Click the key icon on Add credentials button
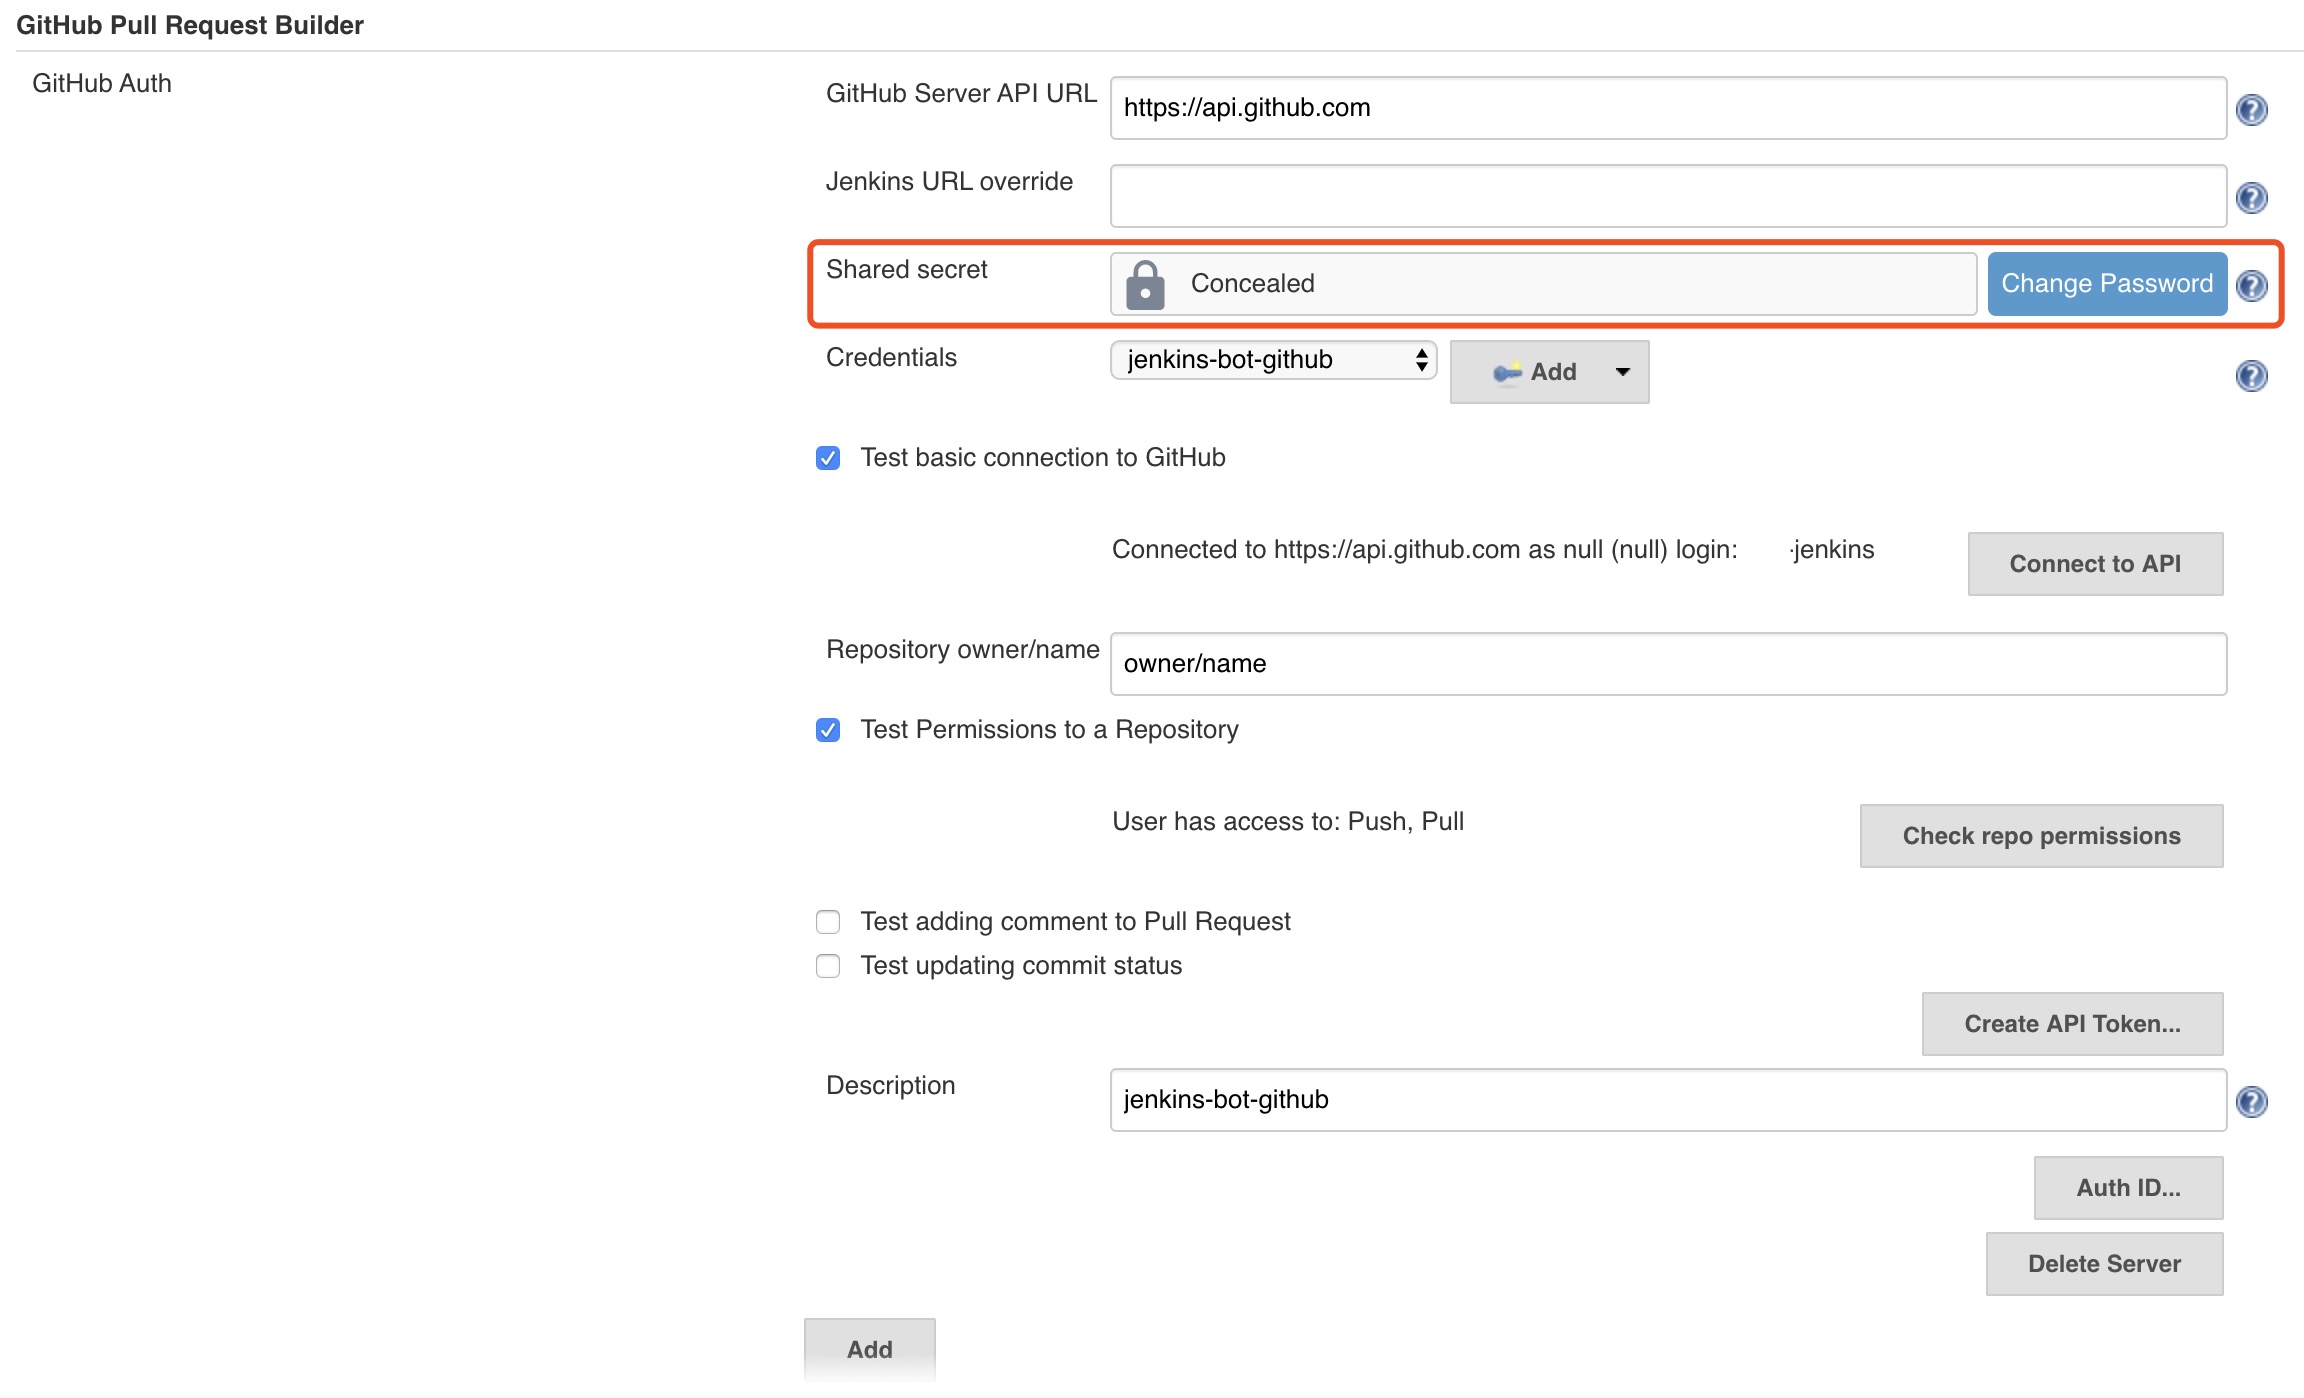Image resolution: width=2304 pixels, height=1398 pixels. (x=1507, y=372)
